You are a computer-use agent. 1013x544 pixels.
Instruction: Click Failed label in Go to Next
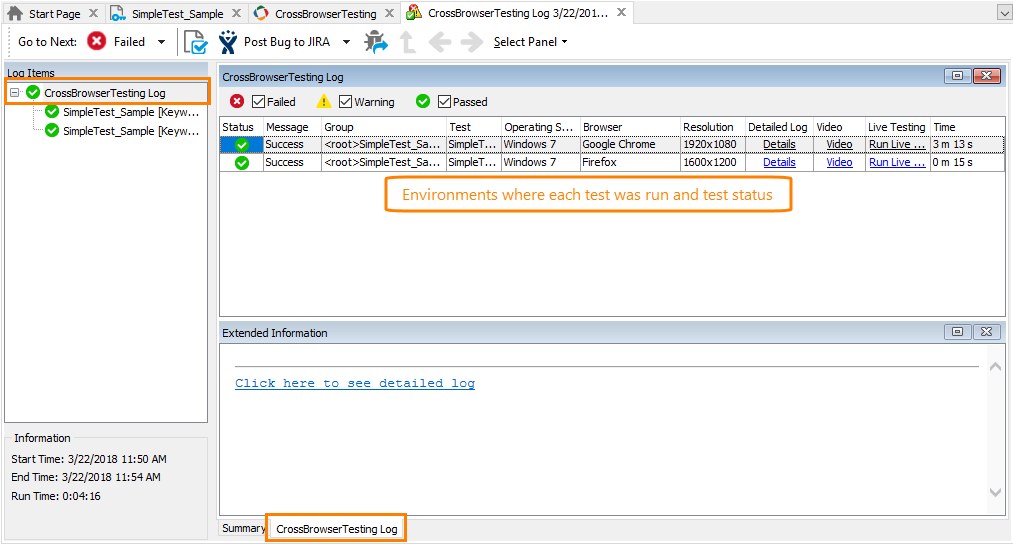[129, 42]
